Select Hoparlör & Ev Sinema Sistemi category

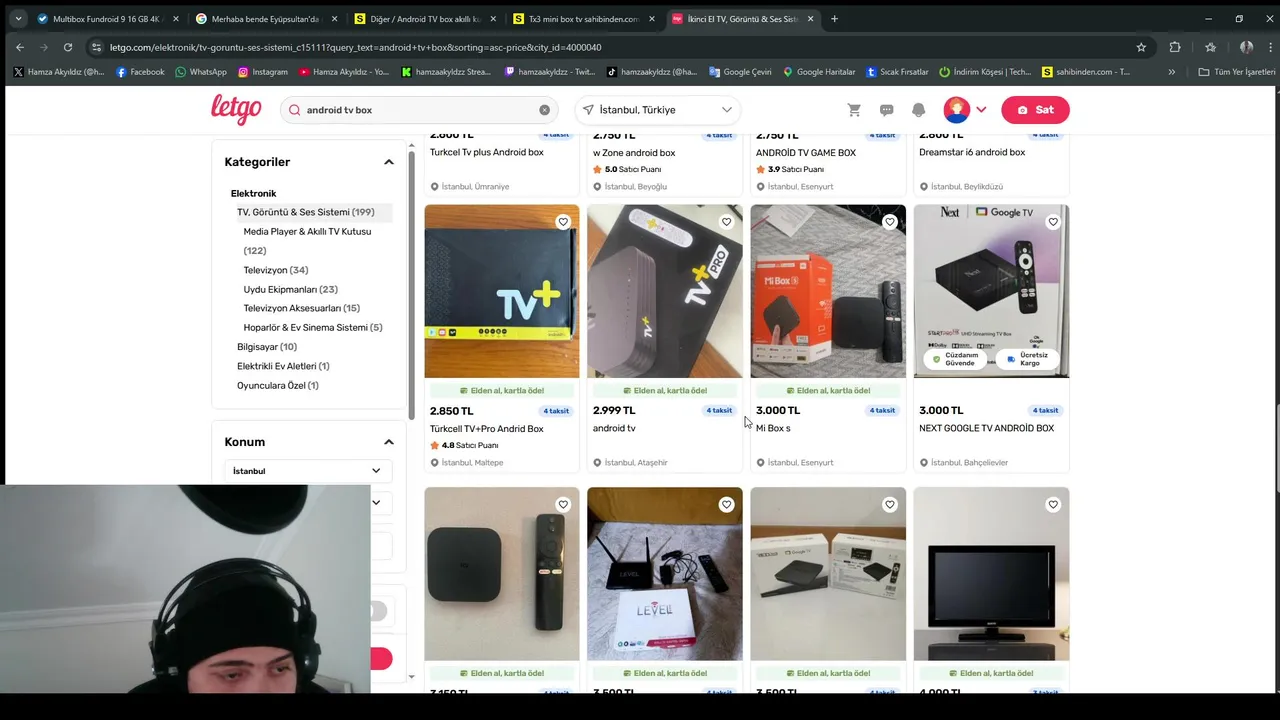(x=313, y=327)
